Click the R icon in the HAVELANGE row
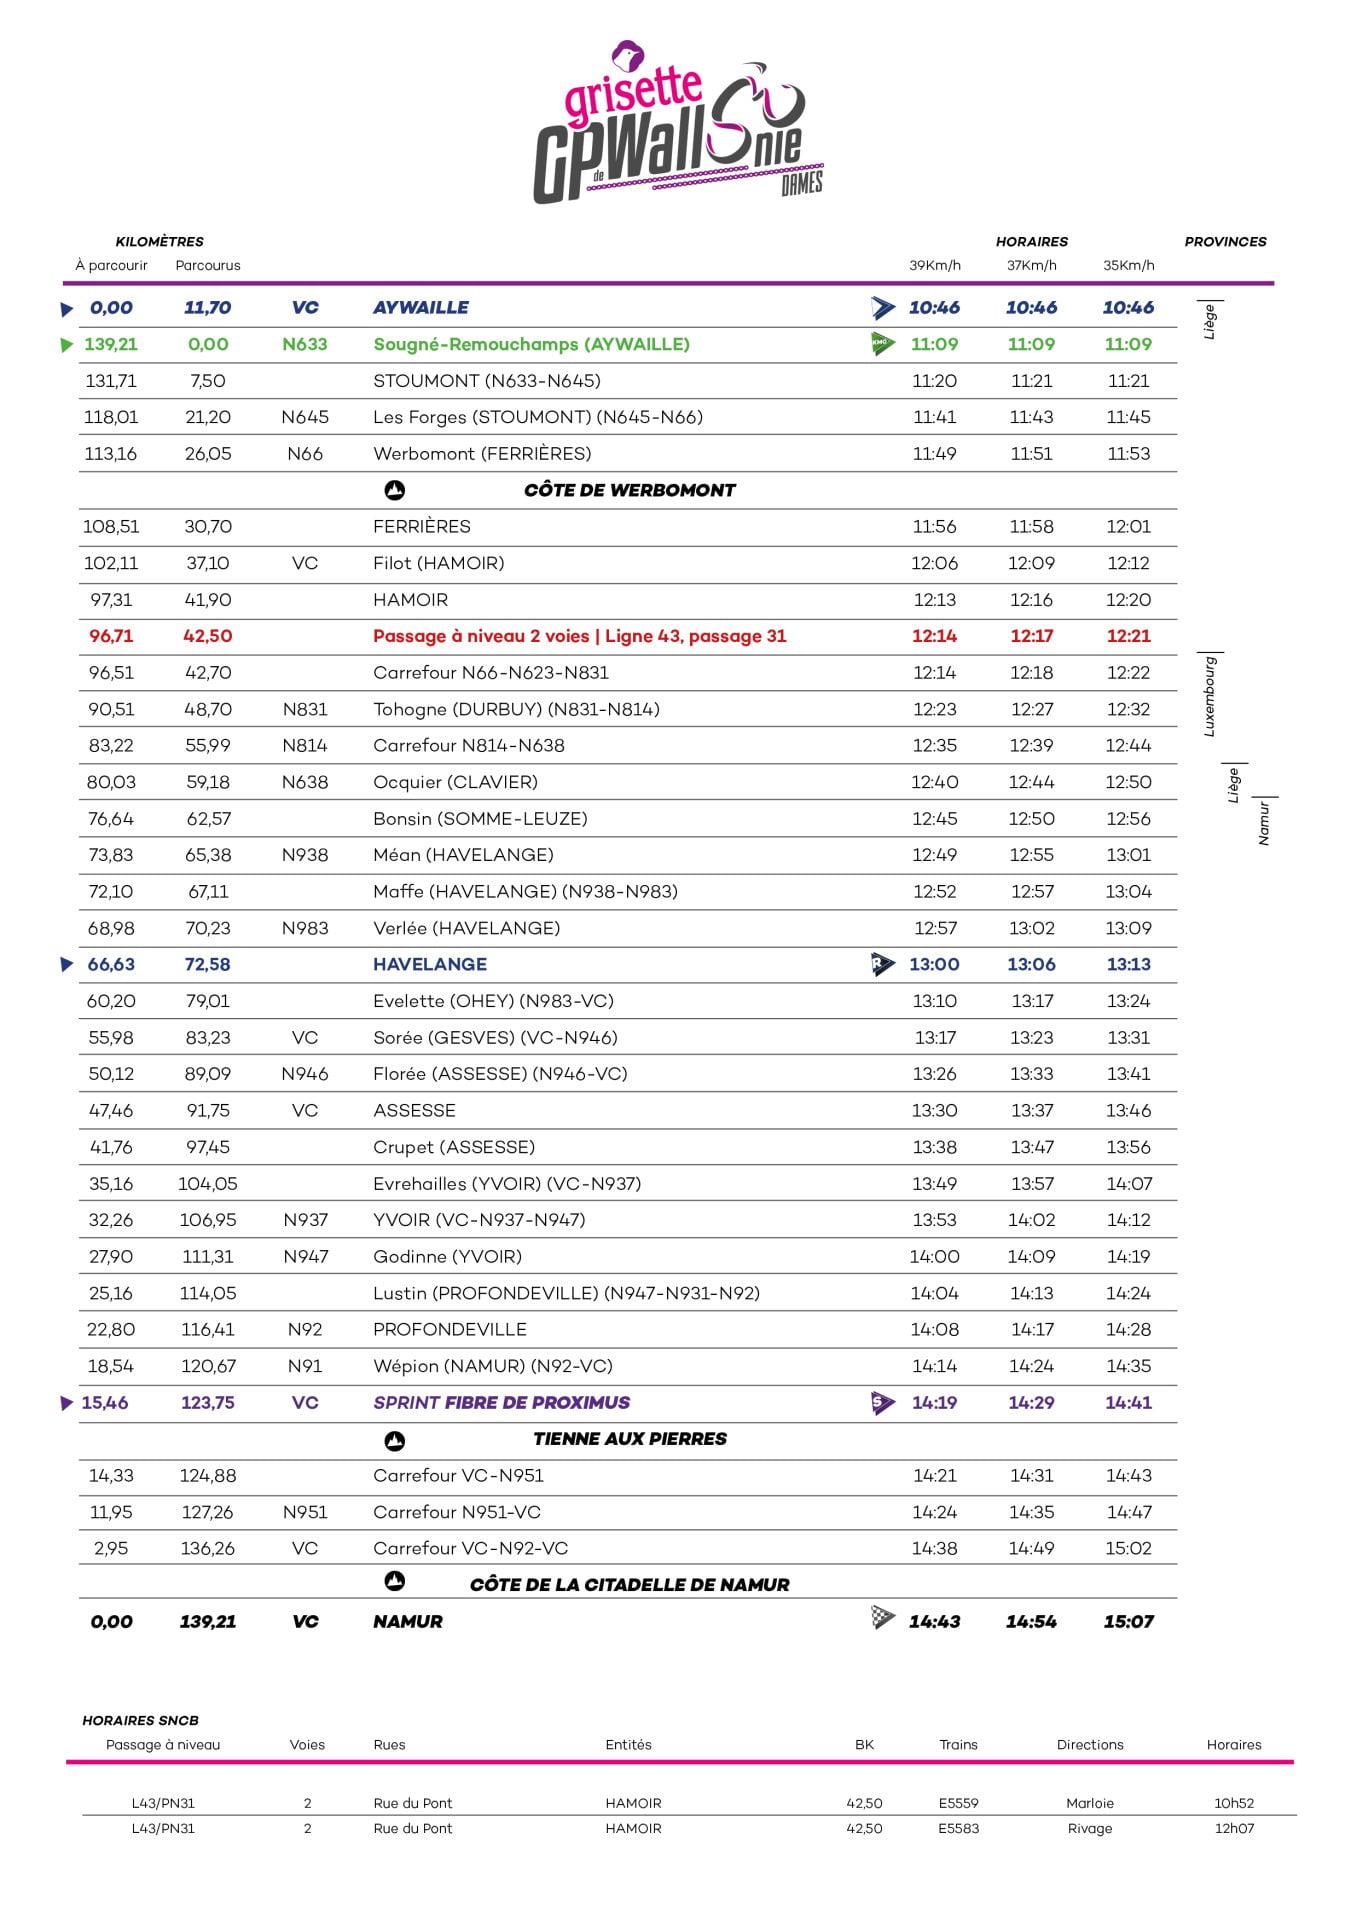 [883, 964]
